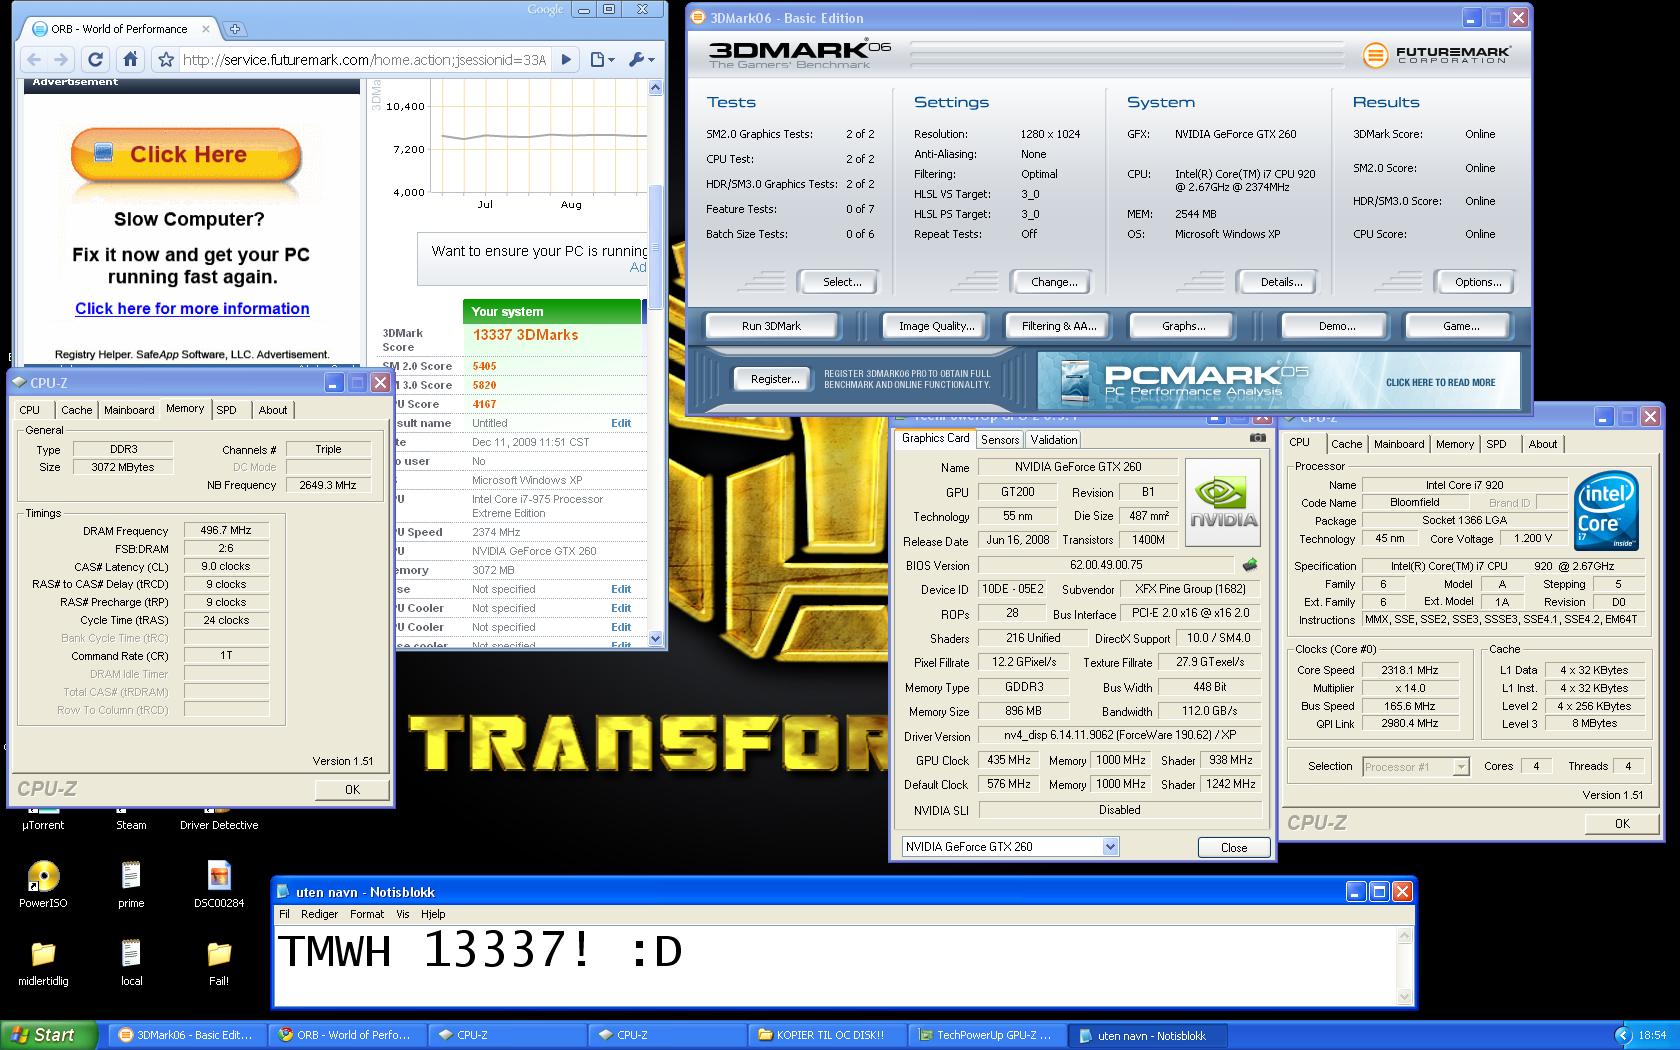1680x1050 pixels.
Task: Open the browser page menu
Action: click(x=601, y=60)
